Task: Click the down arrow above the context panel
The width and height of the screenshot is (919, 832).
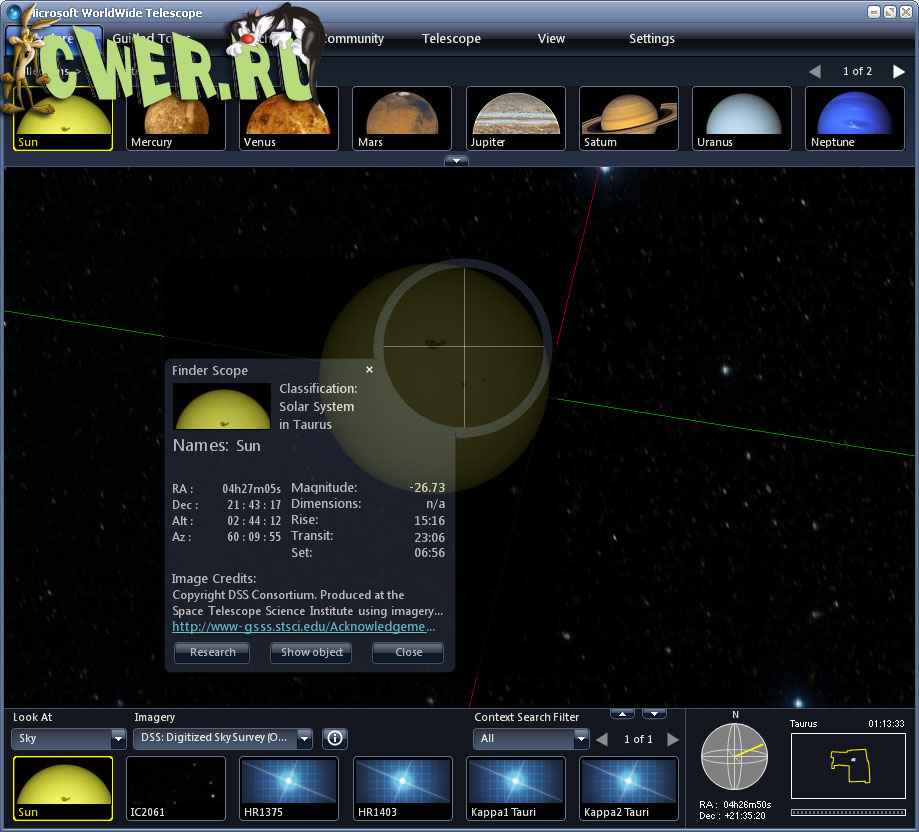Action: tap(654, 713)
